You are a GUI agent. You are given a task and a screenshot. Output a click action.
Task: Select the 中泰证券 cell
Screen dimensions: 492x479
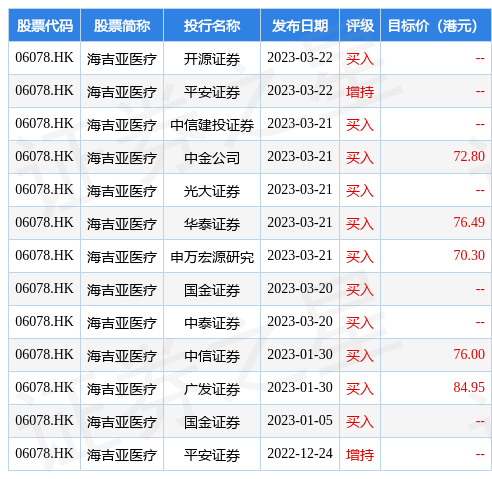pyautogui.click(x=212, y=323)
